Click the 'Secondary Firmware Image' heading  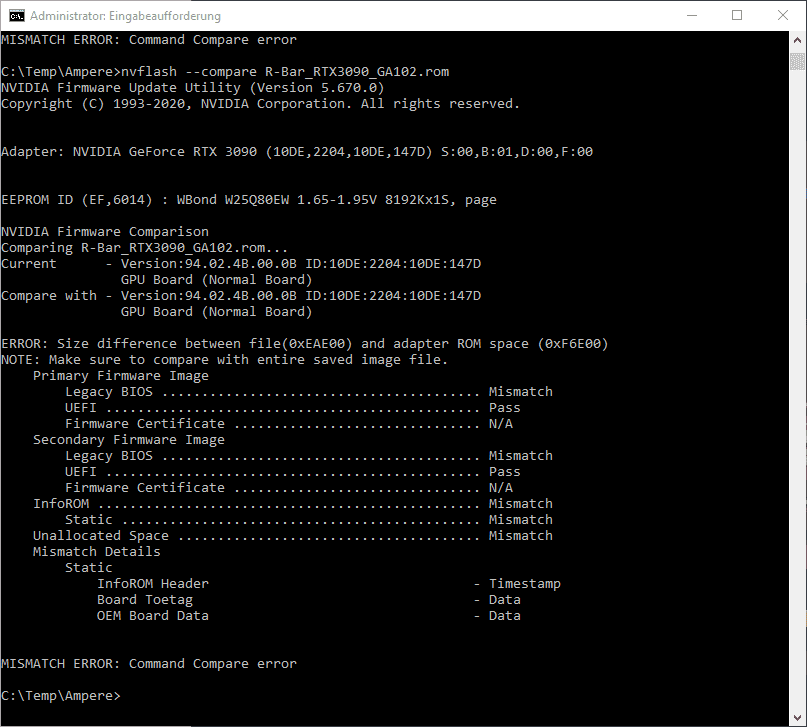pos(129,439)
